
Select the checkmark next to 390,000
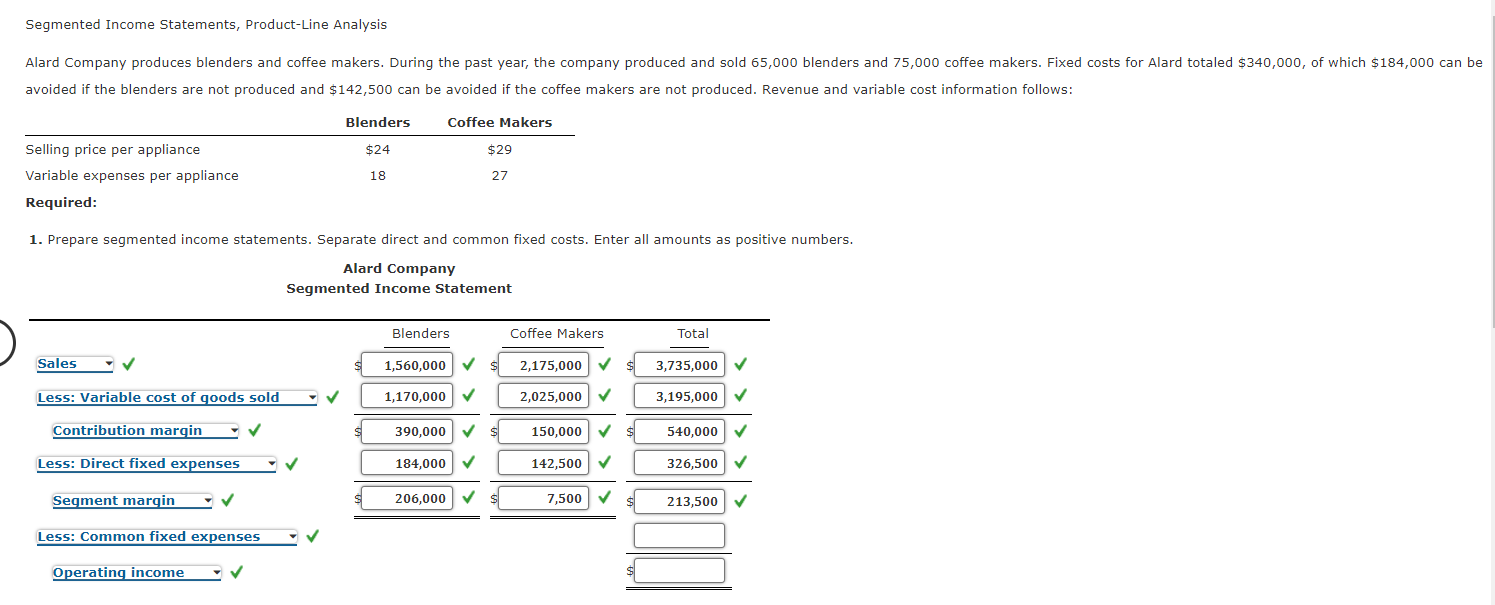tap(468, 431)
